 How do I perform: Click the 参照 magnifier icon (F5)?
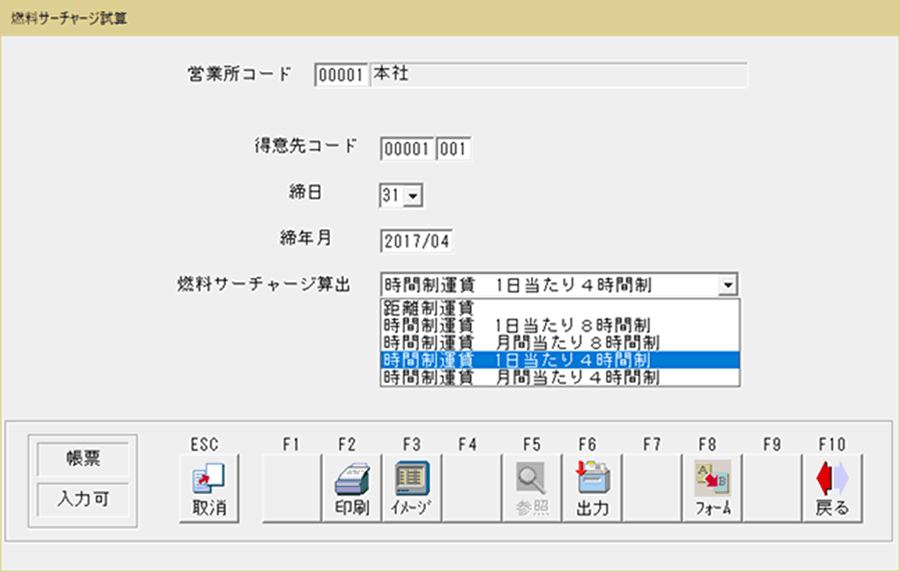532,488
